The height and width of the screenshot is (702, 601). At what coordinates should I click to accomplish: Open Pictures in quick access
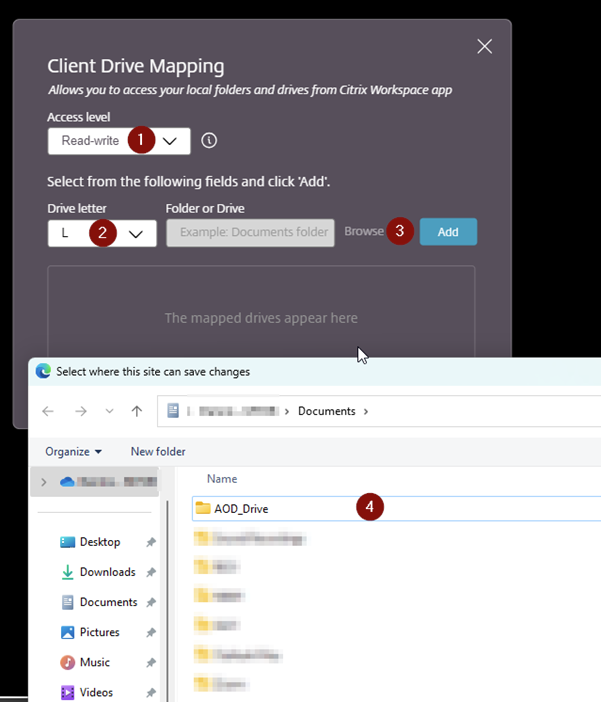(90, 632)
